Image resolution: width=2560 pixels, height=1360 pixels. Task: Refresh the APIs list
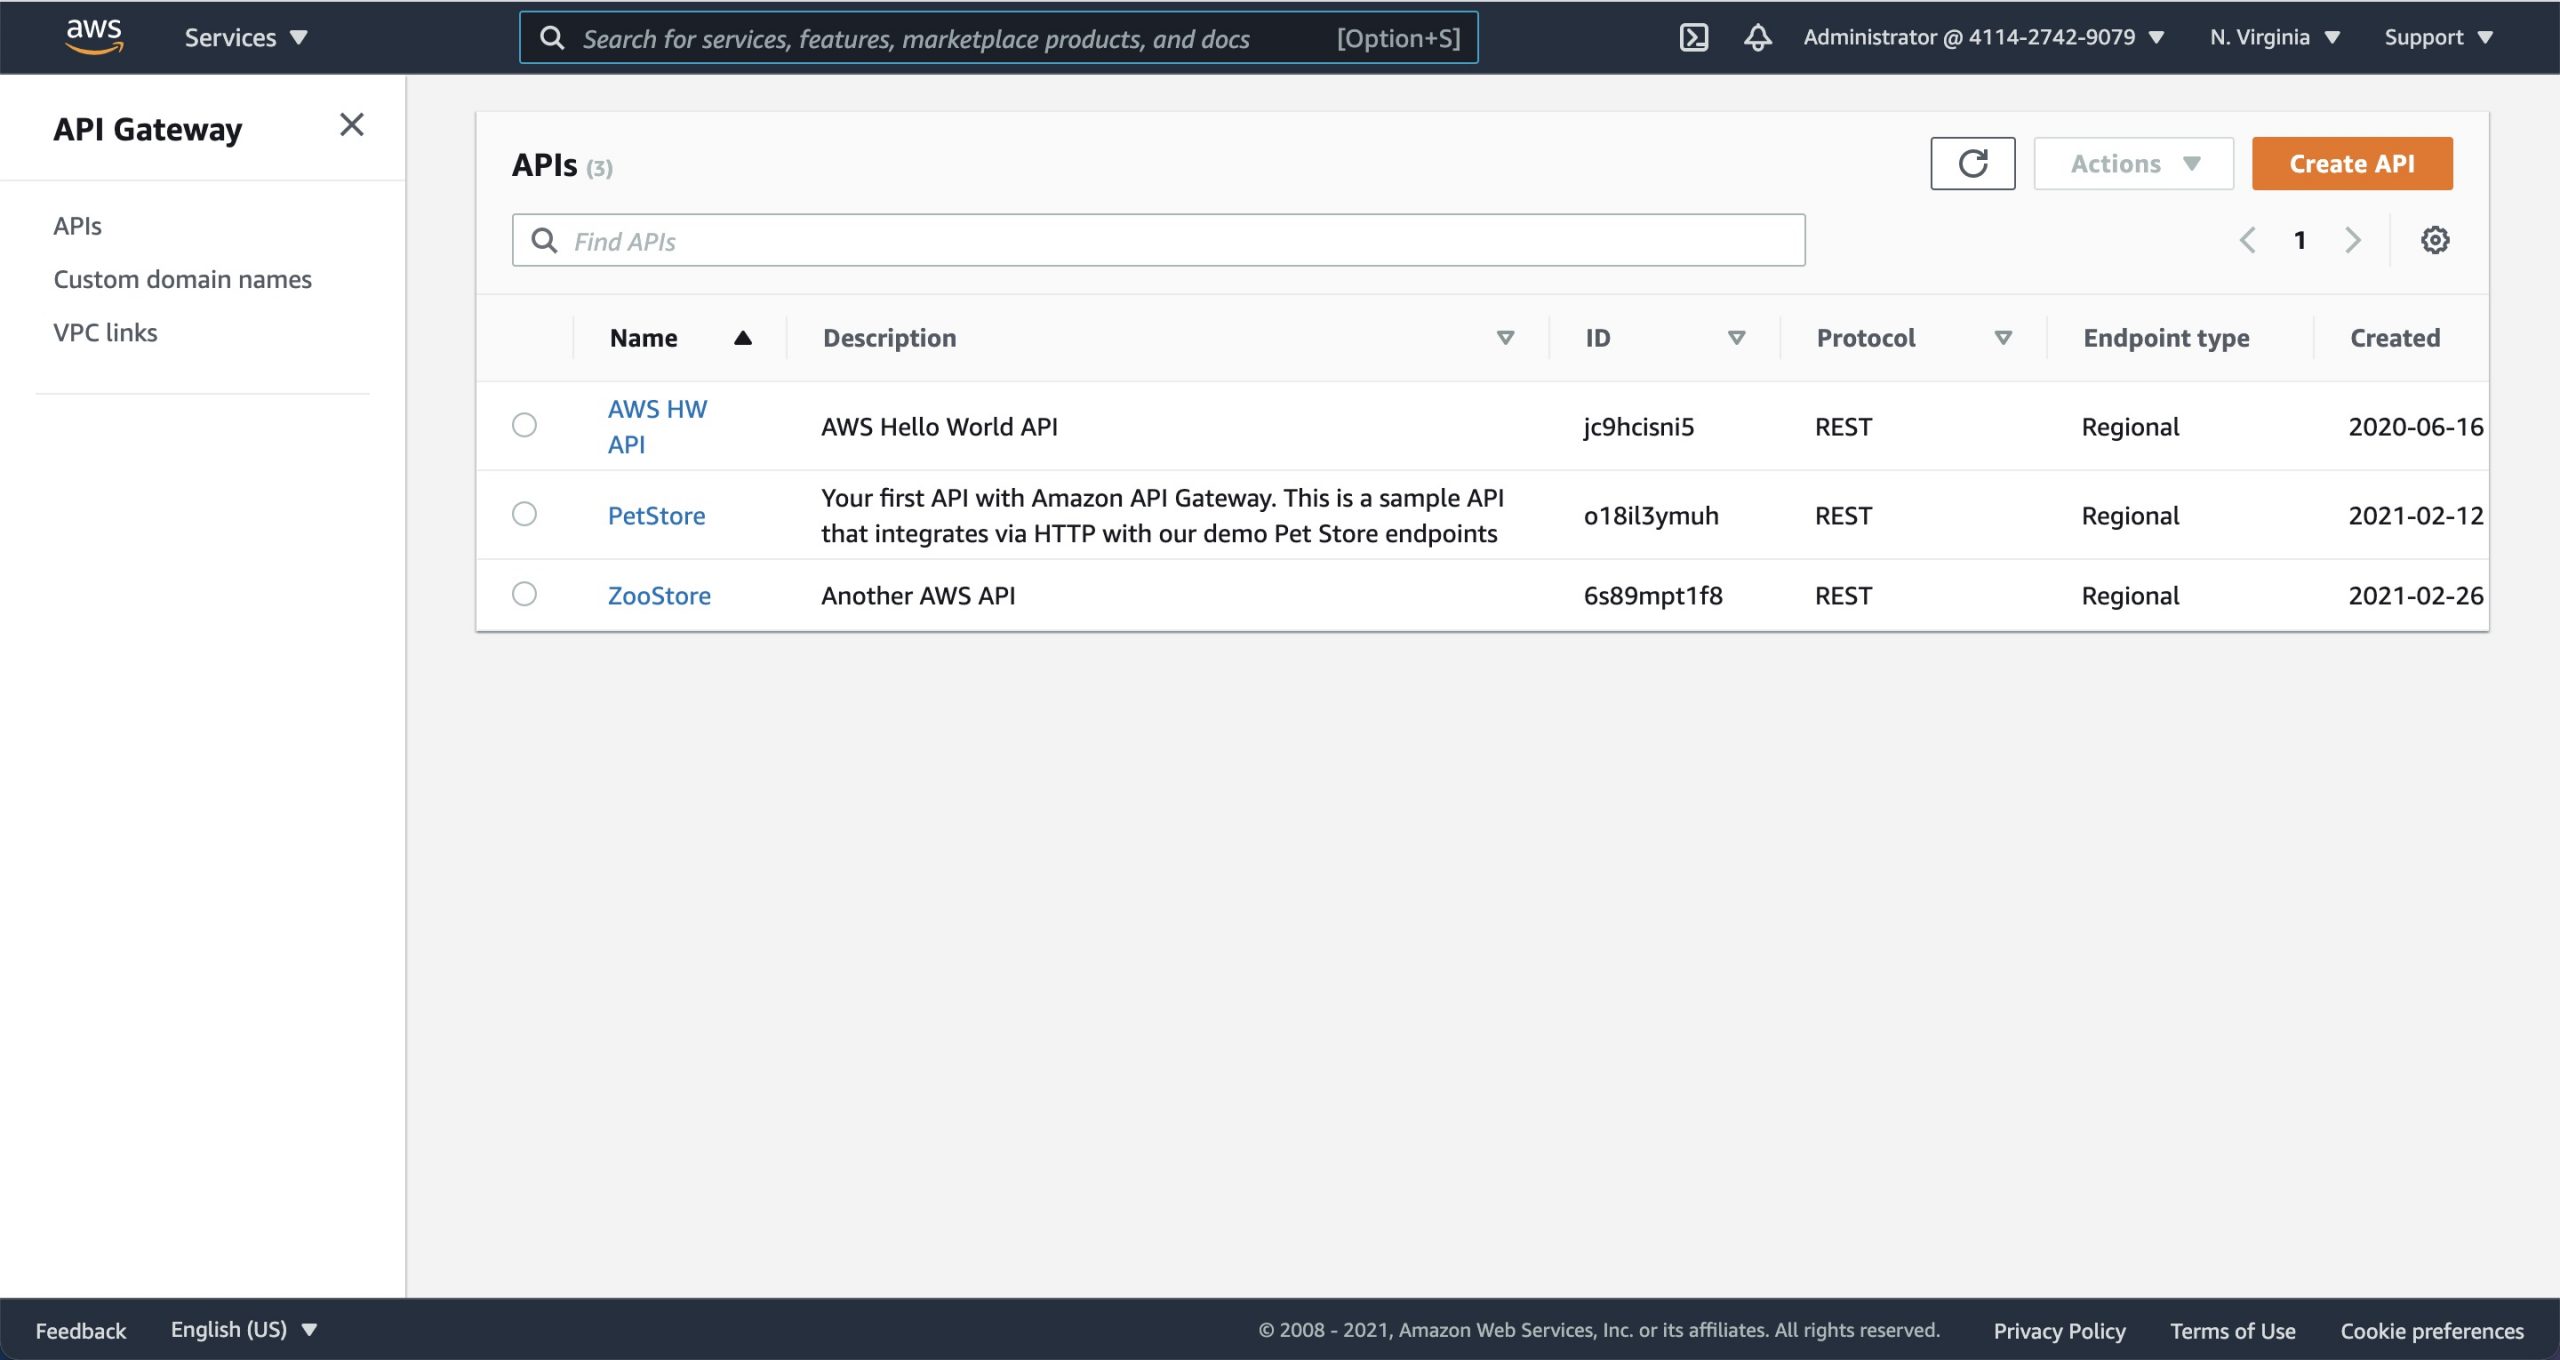(x=1972, y=163)
